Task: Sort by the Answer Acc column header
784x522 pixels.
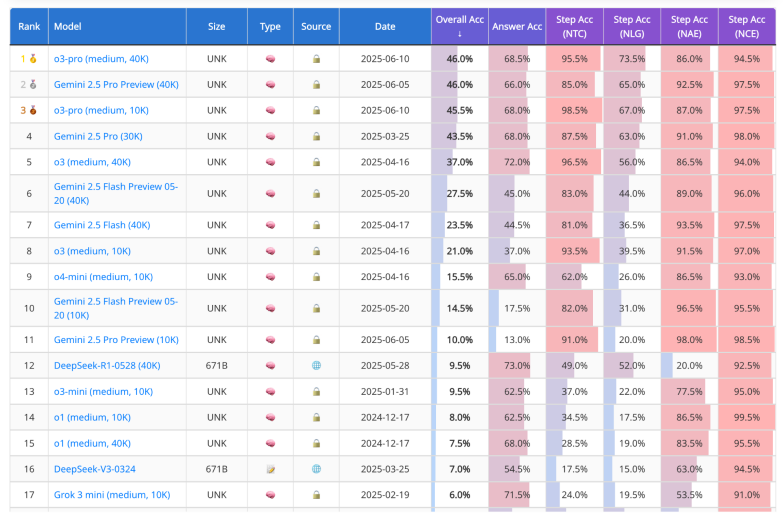Action: point(517,26)
